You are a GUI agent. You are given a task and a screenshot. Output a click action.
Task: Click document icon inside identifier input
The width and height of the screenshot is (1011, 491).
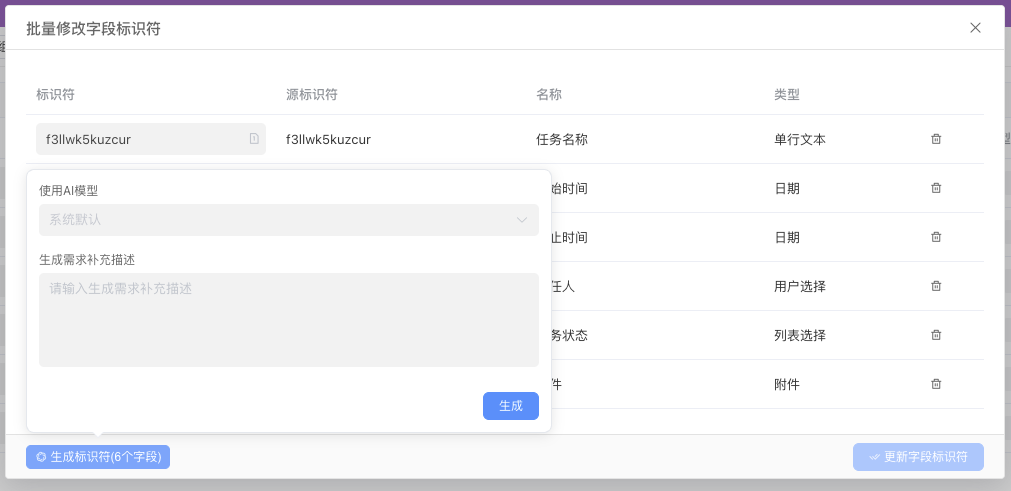[254, 139]
